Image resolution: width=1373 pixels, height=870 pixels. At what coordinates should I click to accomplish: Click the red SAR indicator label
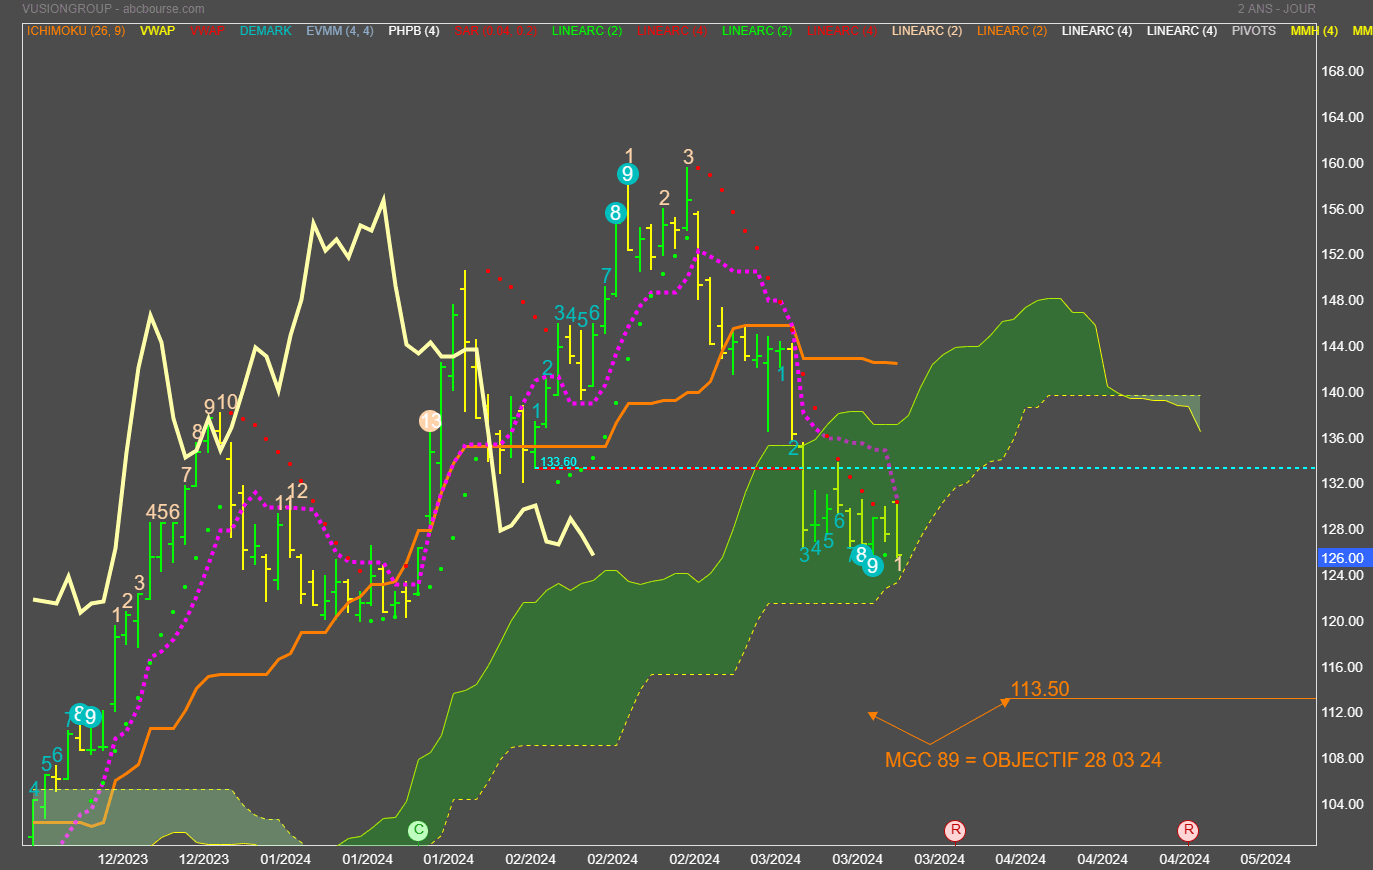(x=495, y=31)
